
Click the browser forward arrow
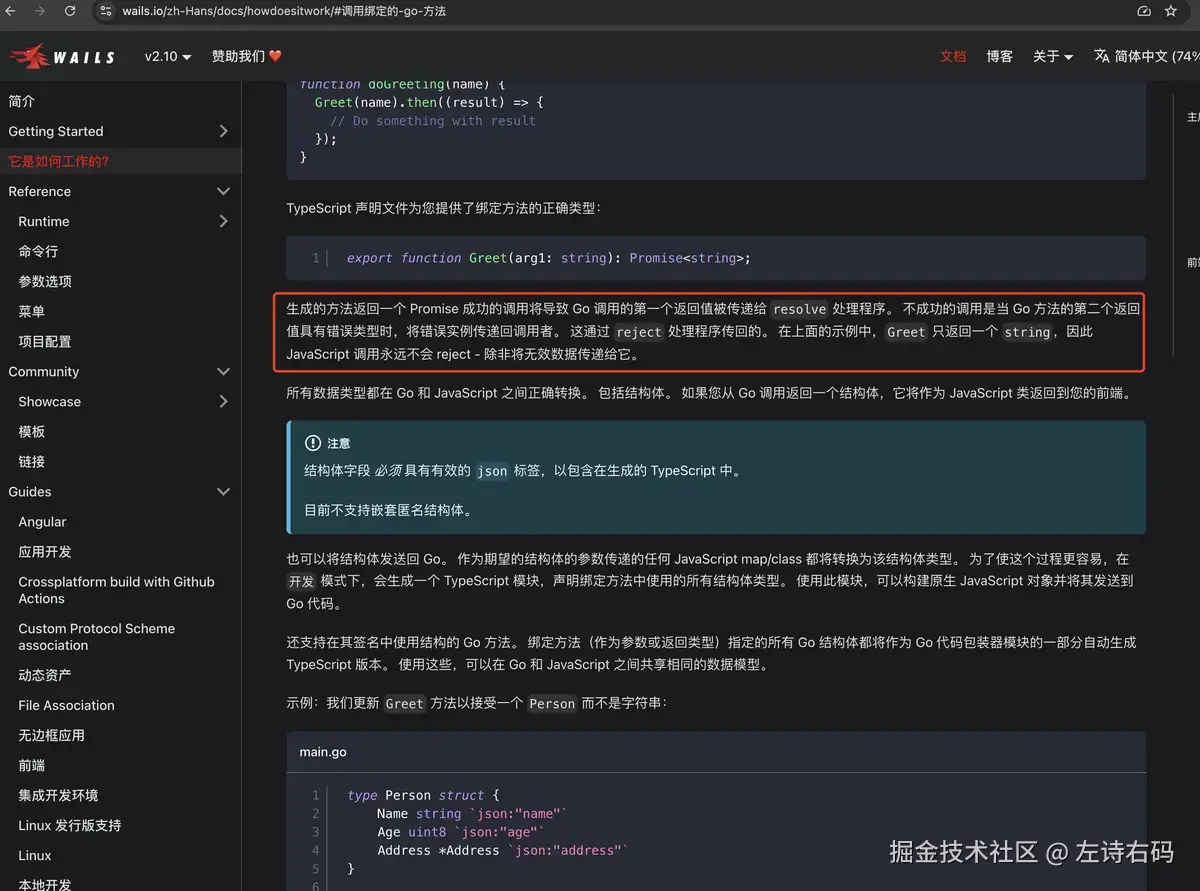[40, 11]
